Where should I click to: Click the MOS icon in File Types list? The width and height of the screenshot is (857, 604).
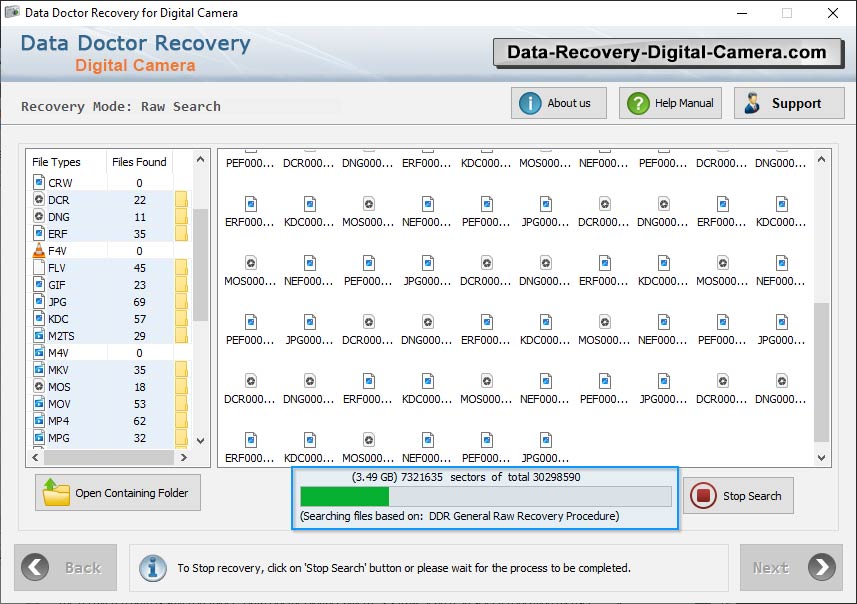pyautogui.click(x=39, y=386)
